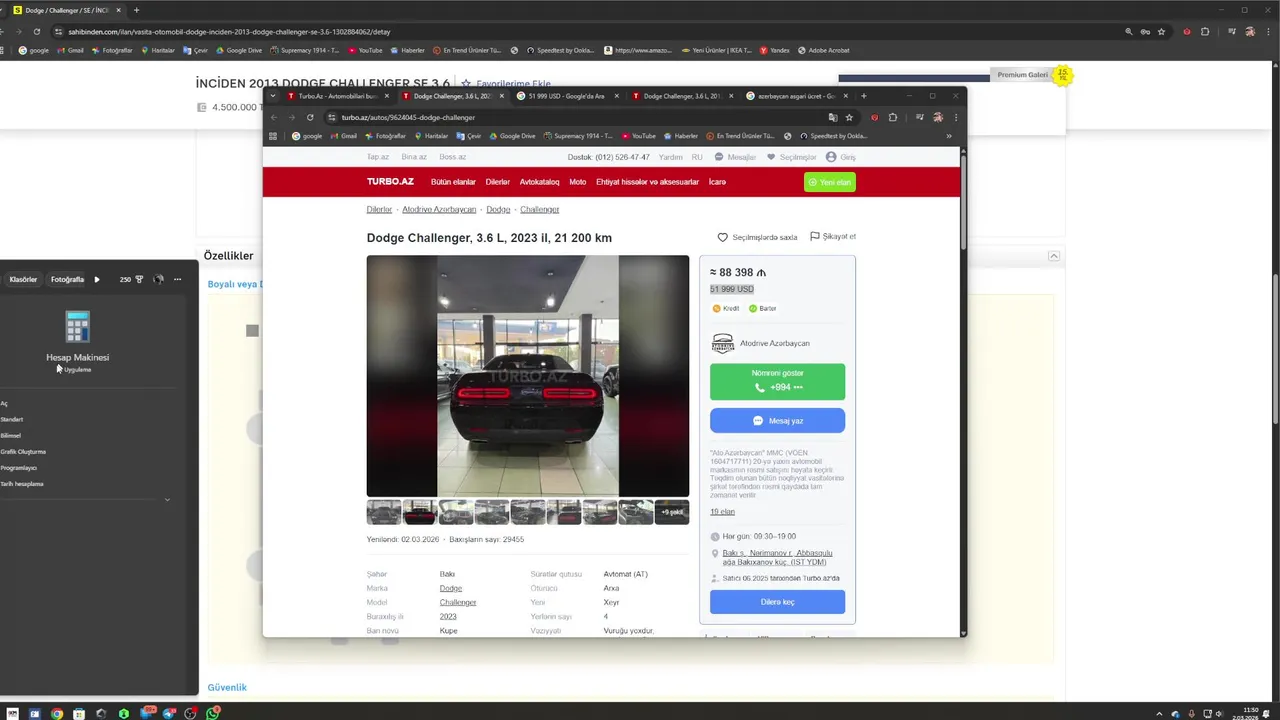Open the Hesap Makinesi calculator app
1280x720 pixels.
click(77, 340)
